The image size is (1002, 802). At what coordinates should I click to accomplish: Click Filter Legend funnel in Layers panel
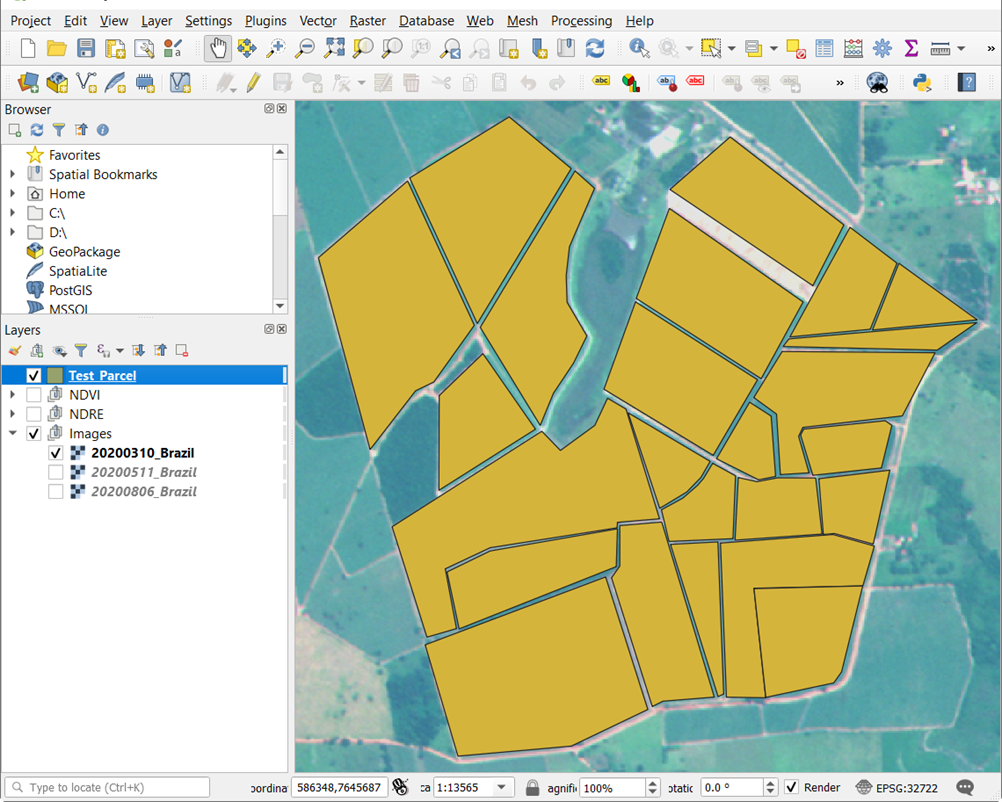coord(81,351)
